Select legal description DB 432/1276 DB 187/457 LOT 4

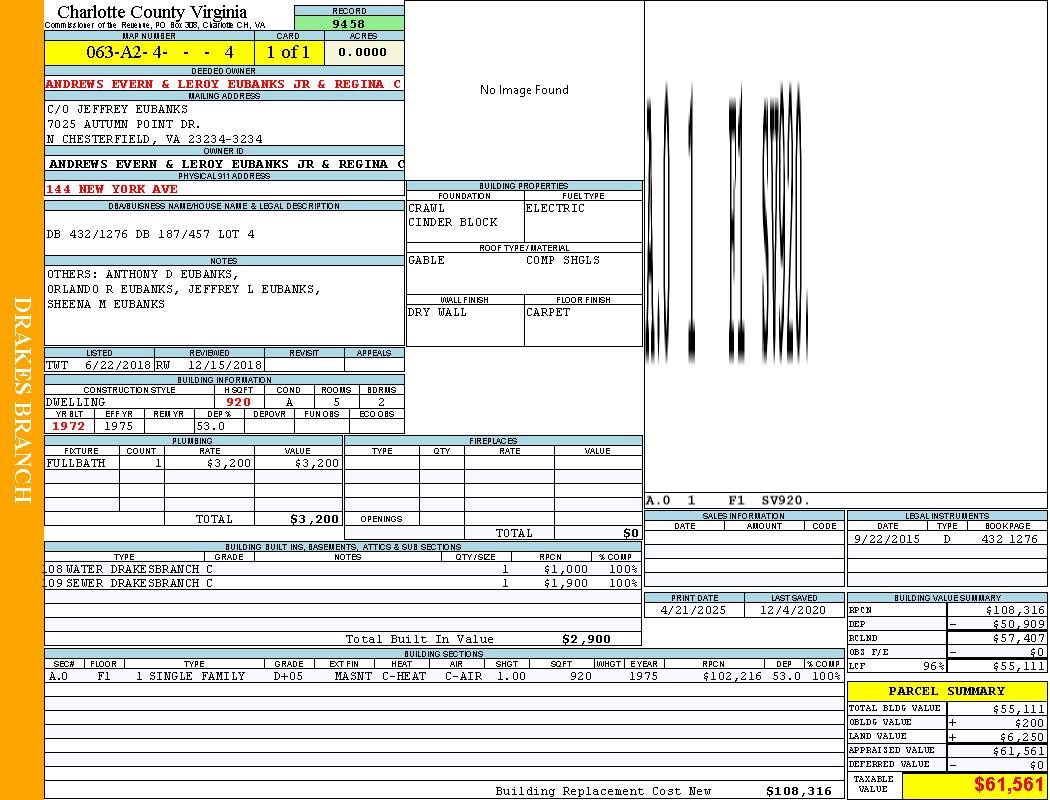click(x=150, y=234)
